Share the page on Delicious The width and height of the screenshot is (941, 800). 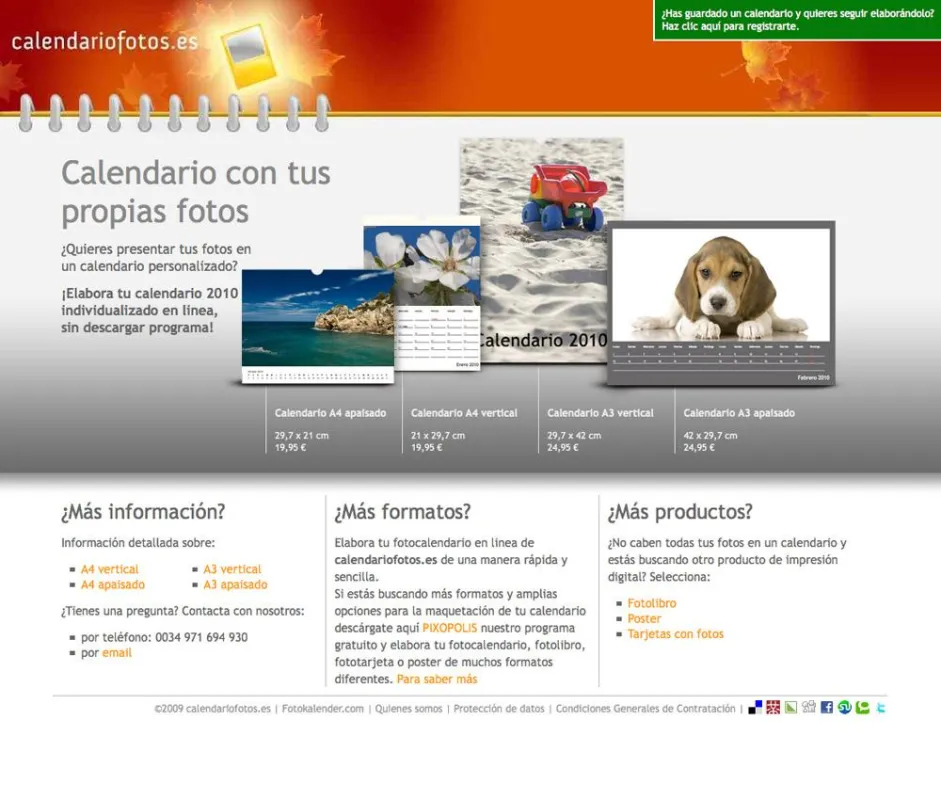[755, 708]
